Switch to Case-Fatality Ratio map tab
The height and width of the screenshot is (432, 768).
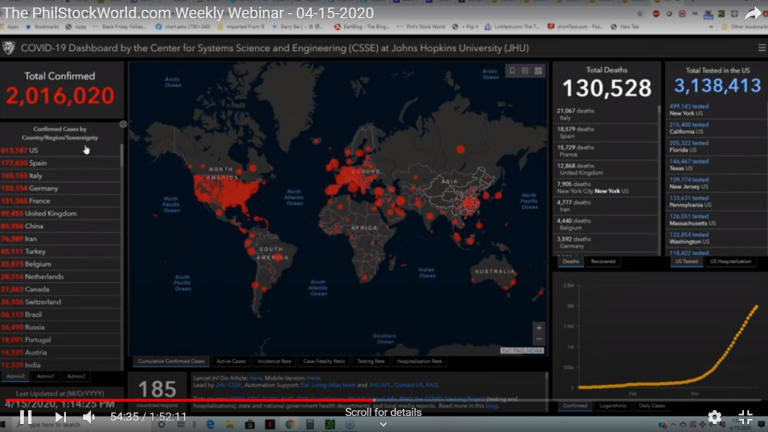point(324,361)
